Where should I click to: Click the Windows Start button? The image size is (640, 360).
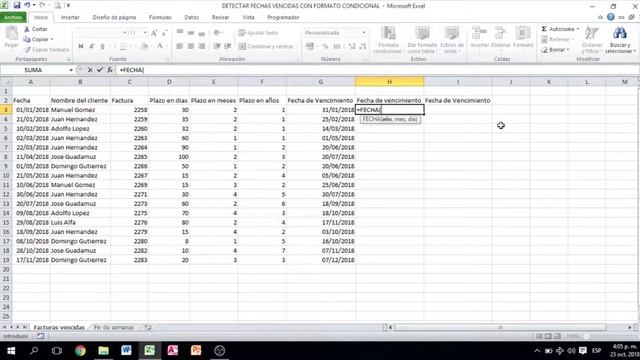coord(11,351)
